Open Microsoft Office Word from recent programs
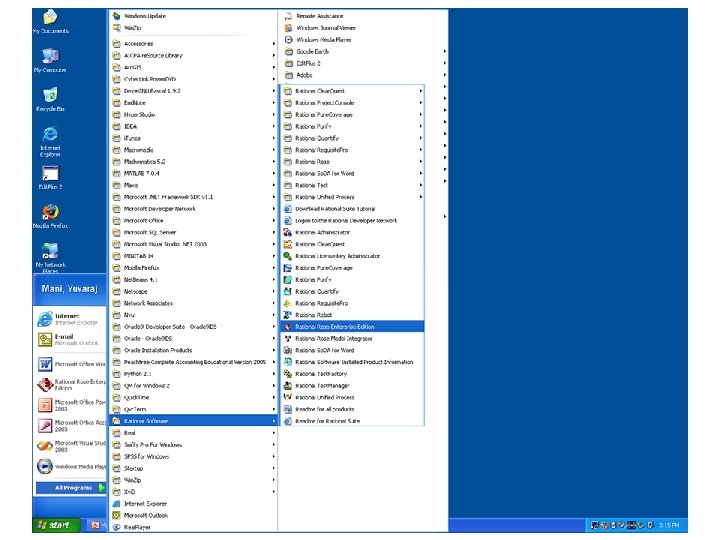720x540 pixels. (70, 364)
